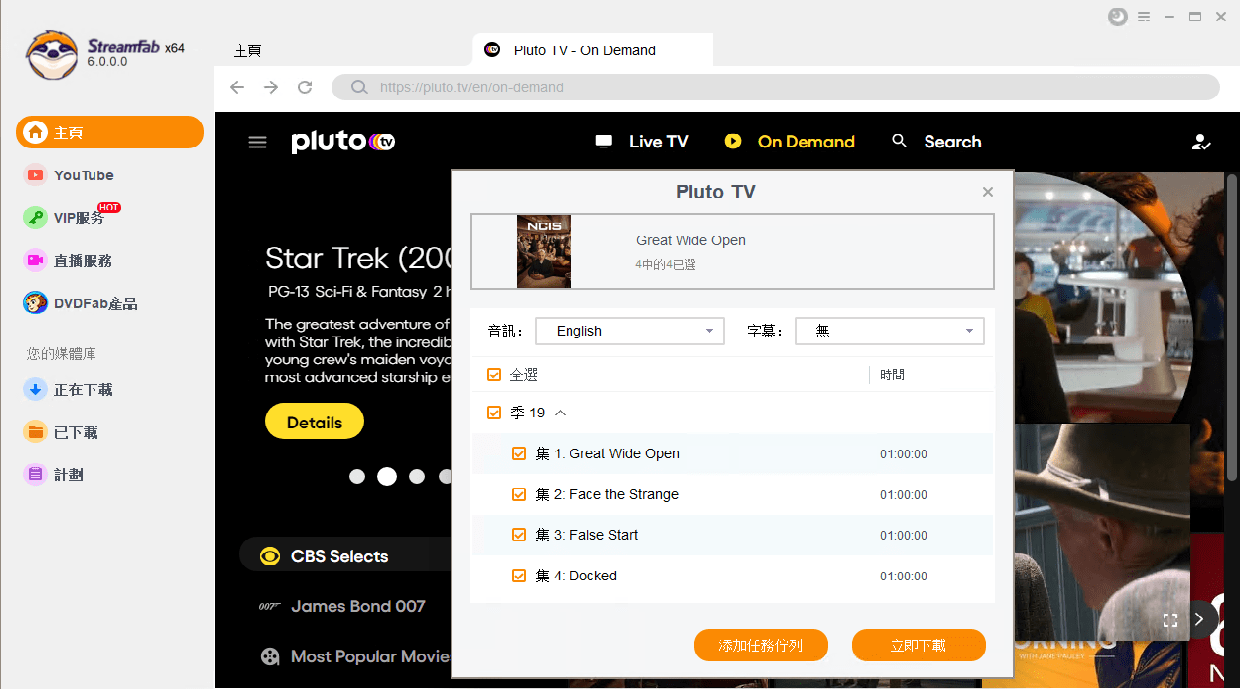The width and height of the screenshot is (1240, 689).
Task: Open Search in Pluto navigation
Action: pos(953,142)
